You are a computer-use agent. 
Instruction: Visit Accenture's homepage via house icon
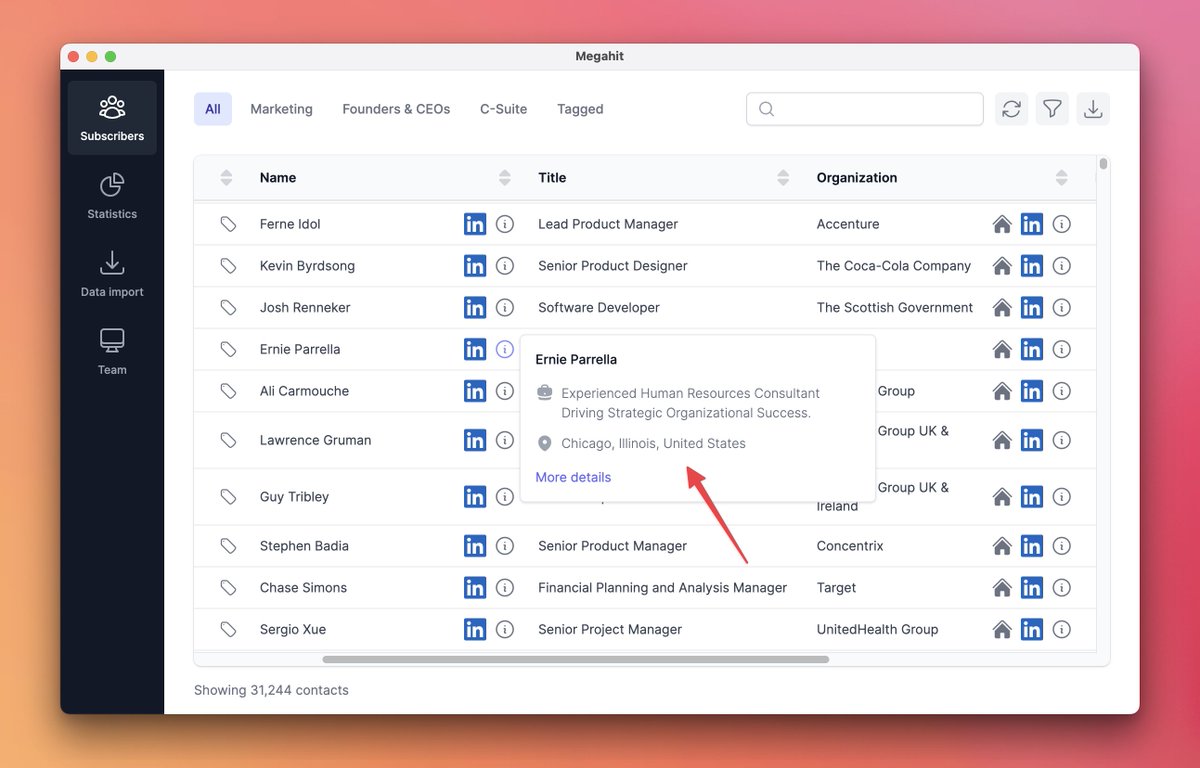(1002, 224)
